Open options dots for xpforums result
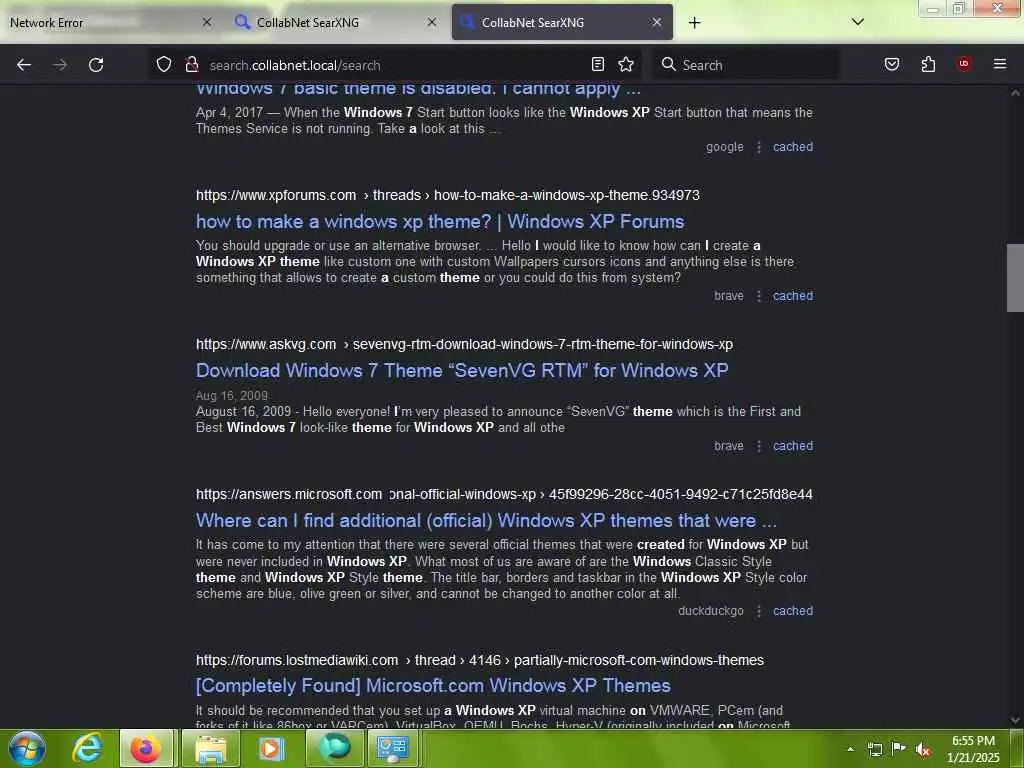The height and width of the screenshot is (768, 1024). click(759, 296)
